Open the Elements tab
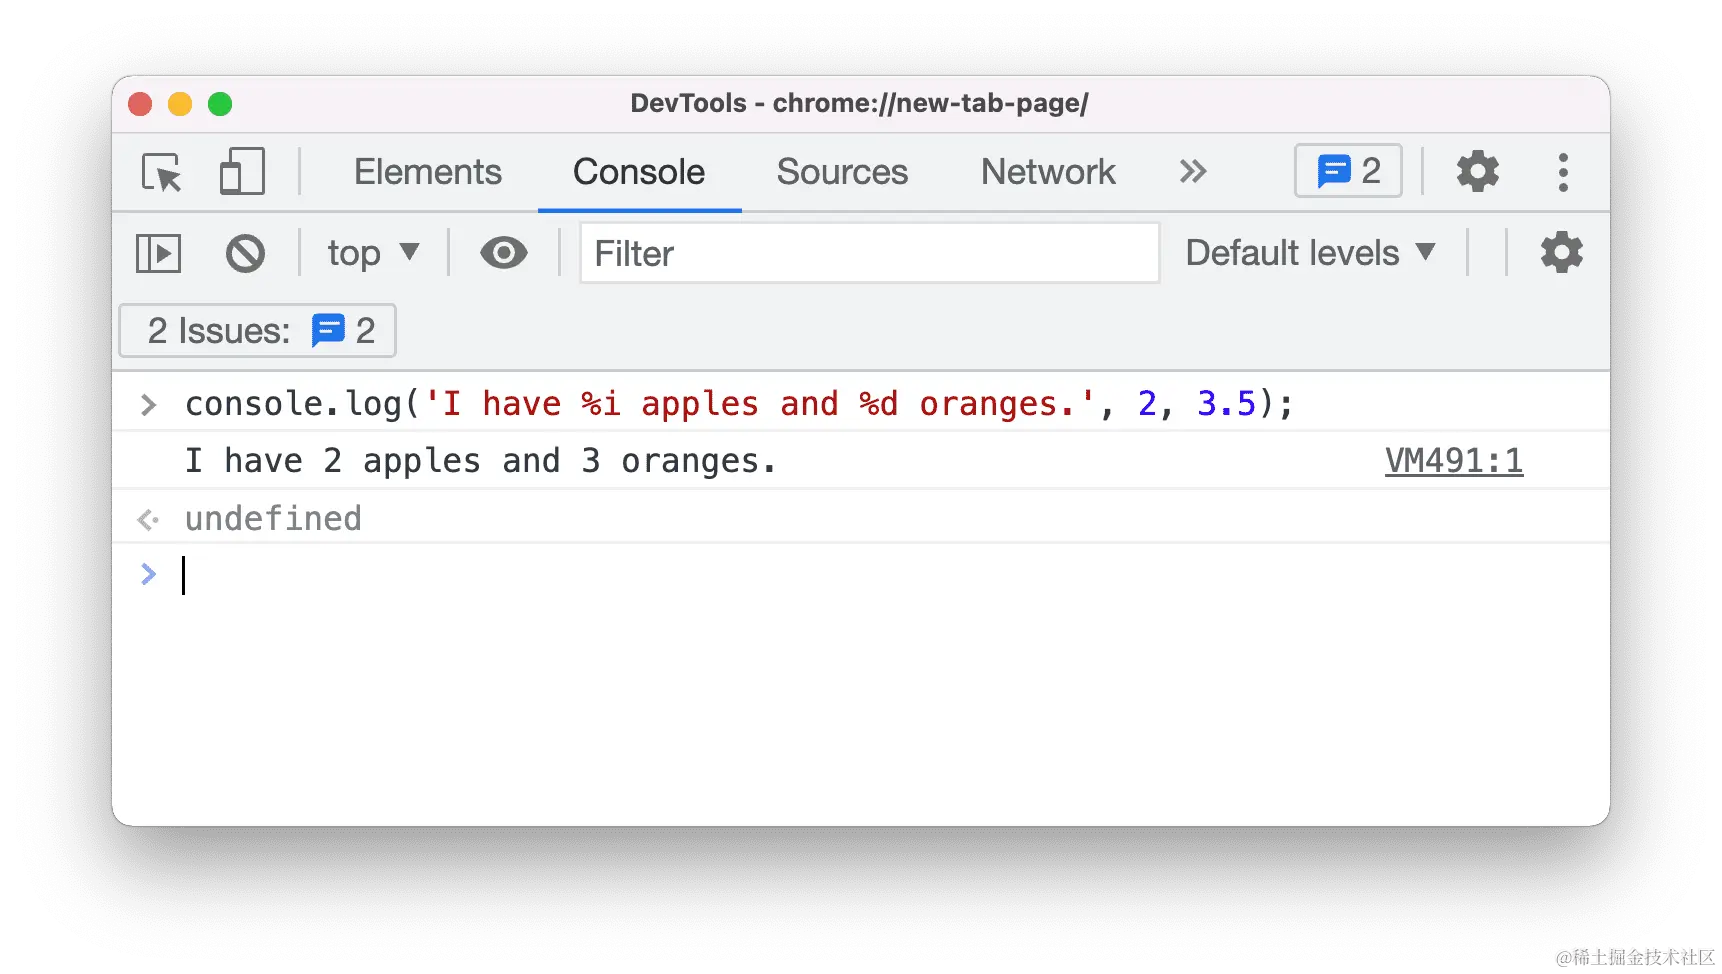Viewport: 1722px width, 974px height. click(428, 172)
